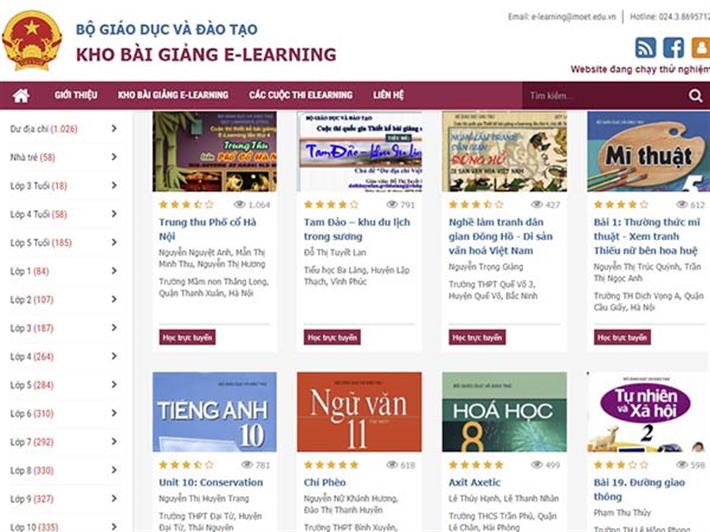
Task: Rate Trung thu Phố cổ Hà Nội stars
Action: (x=186, y=205)
